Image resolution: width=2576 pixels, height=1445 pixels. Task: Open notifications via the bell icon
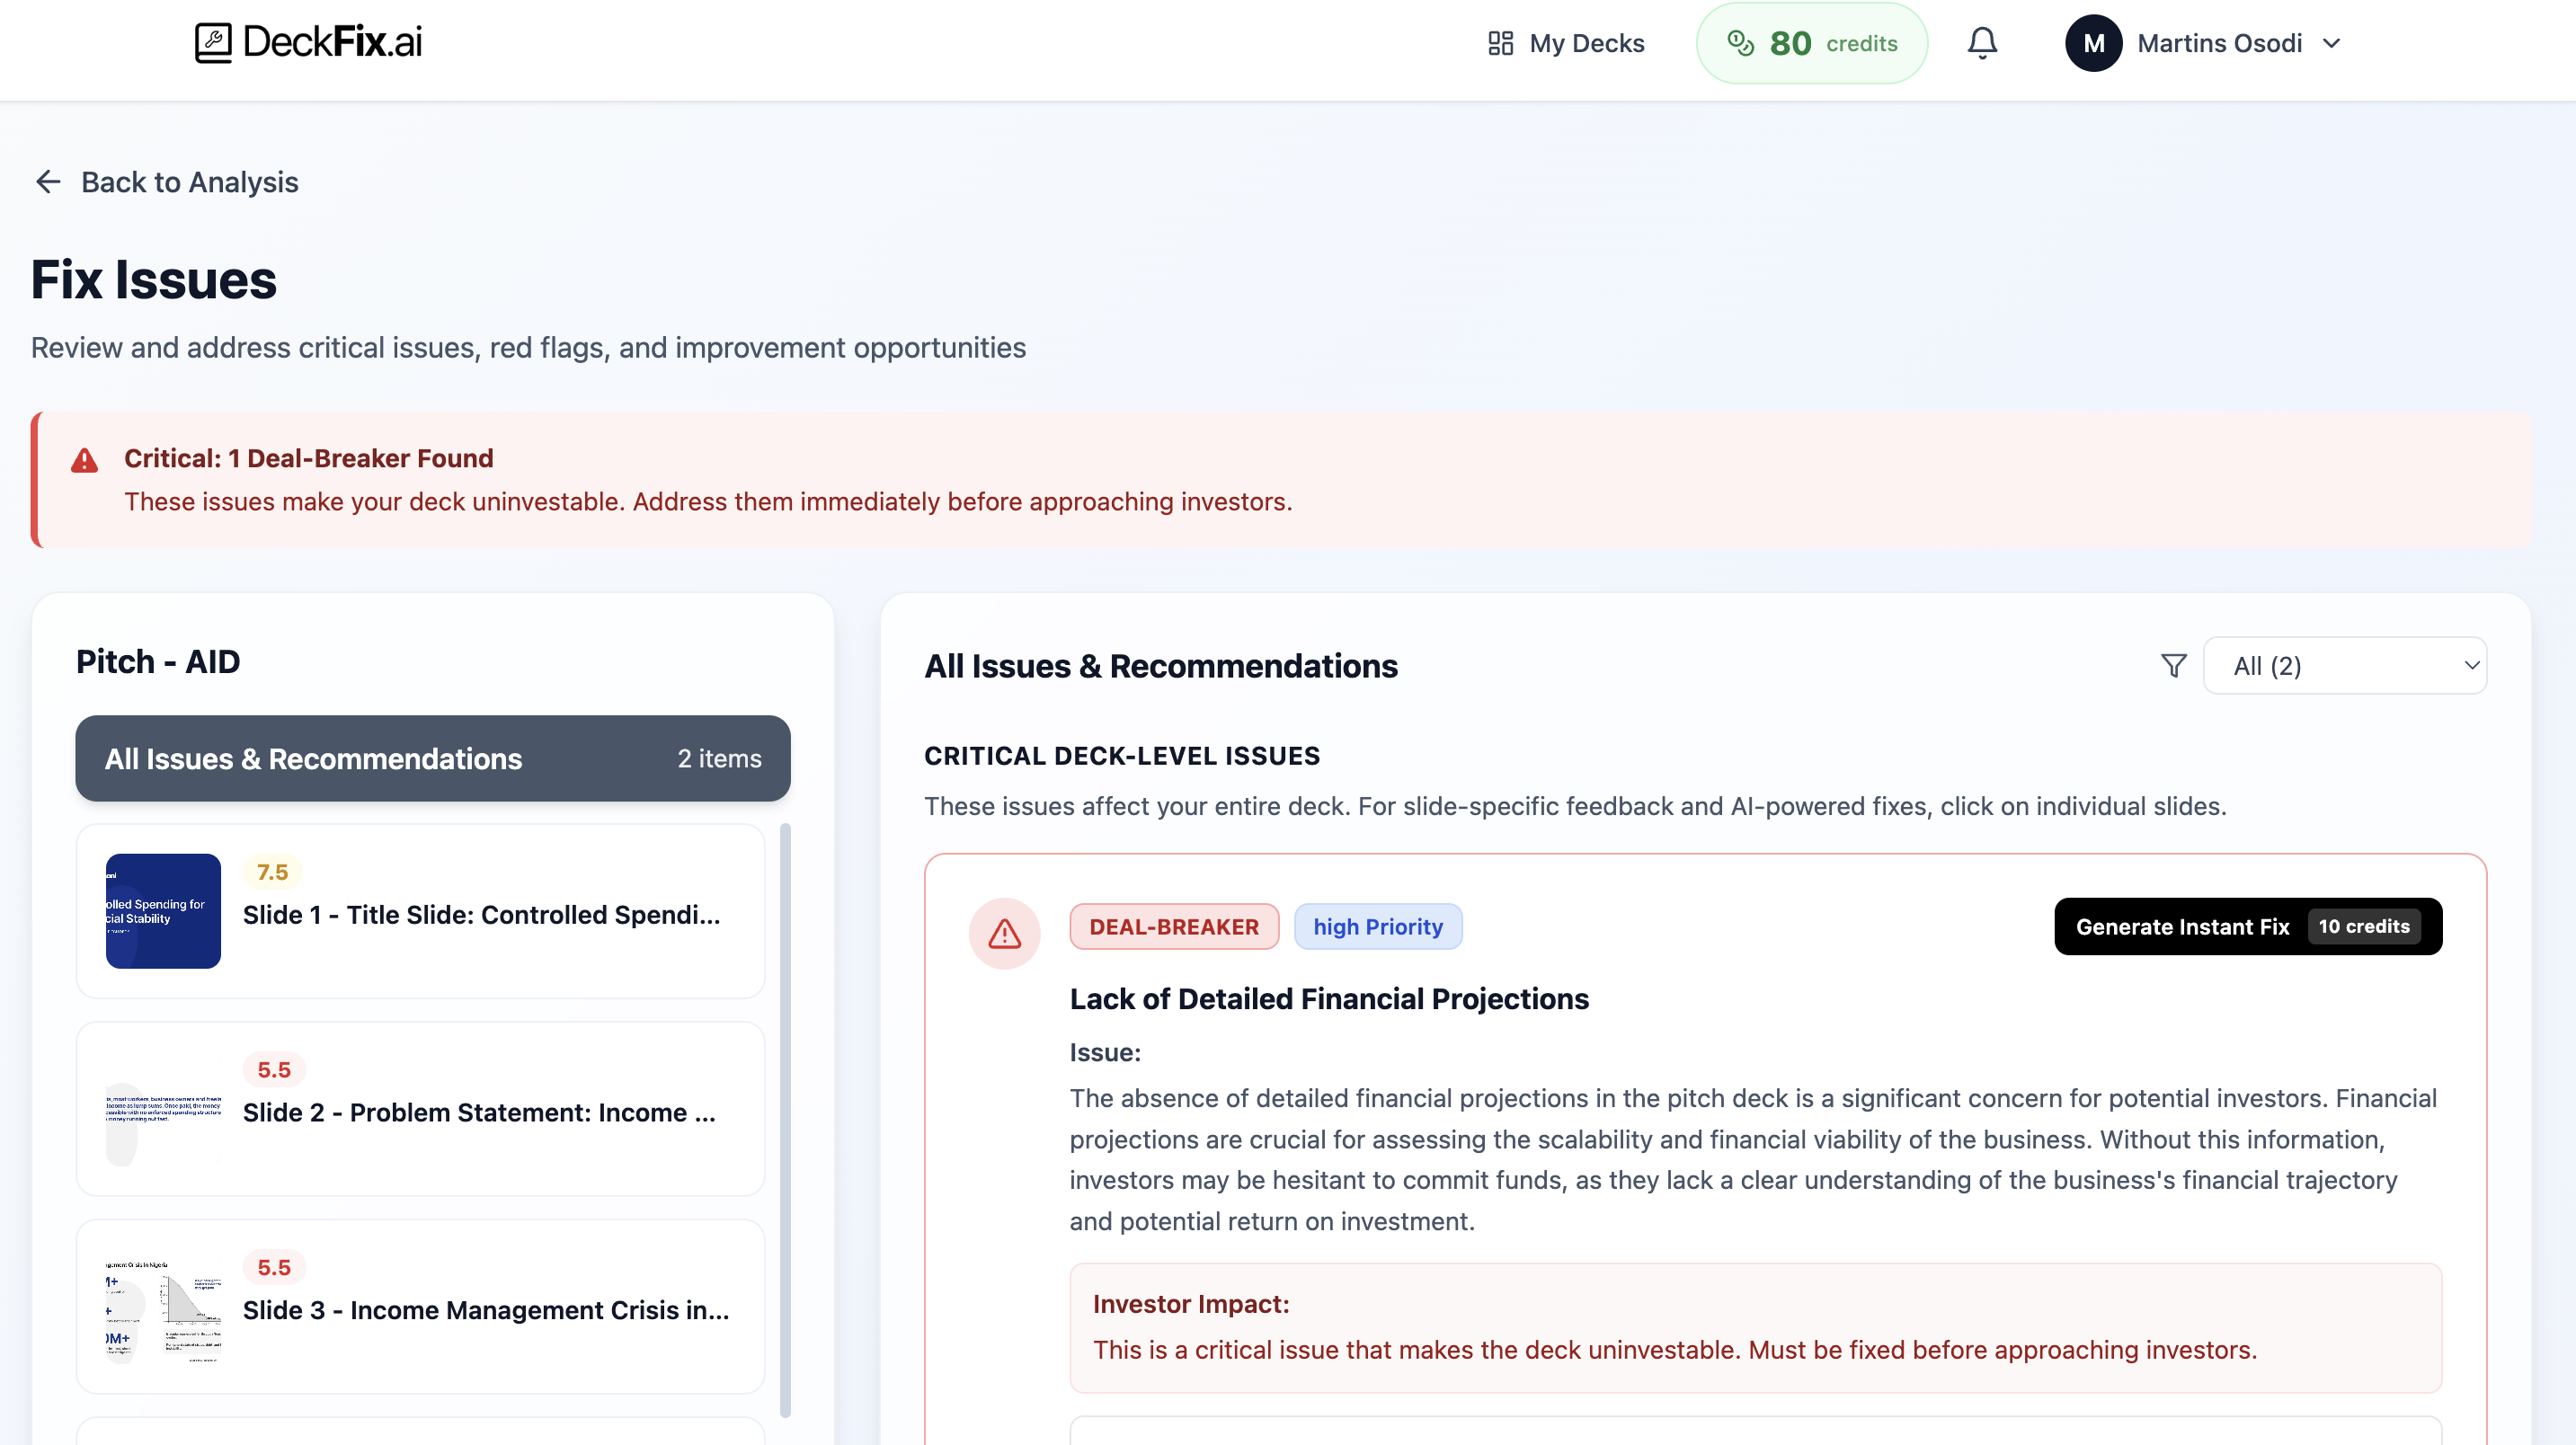[1982, 42]
